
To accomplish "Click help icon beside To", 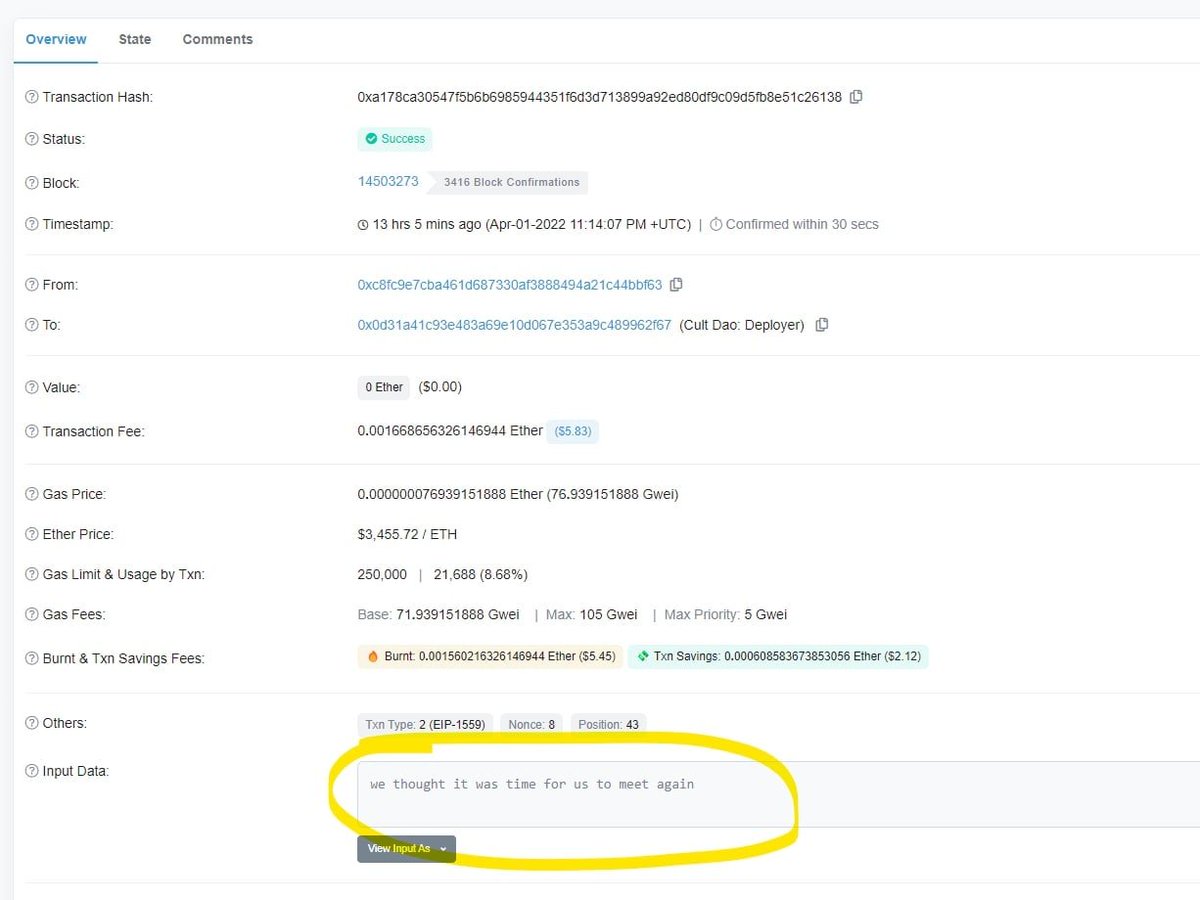I will (x=32, y=325).
